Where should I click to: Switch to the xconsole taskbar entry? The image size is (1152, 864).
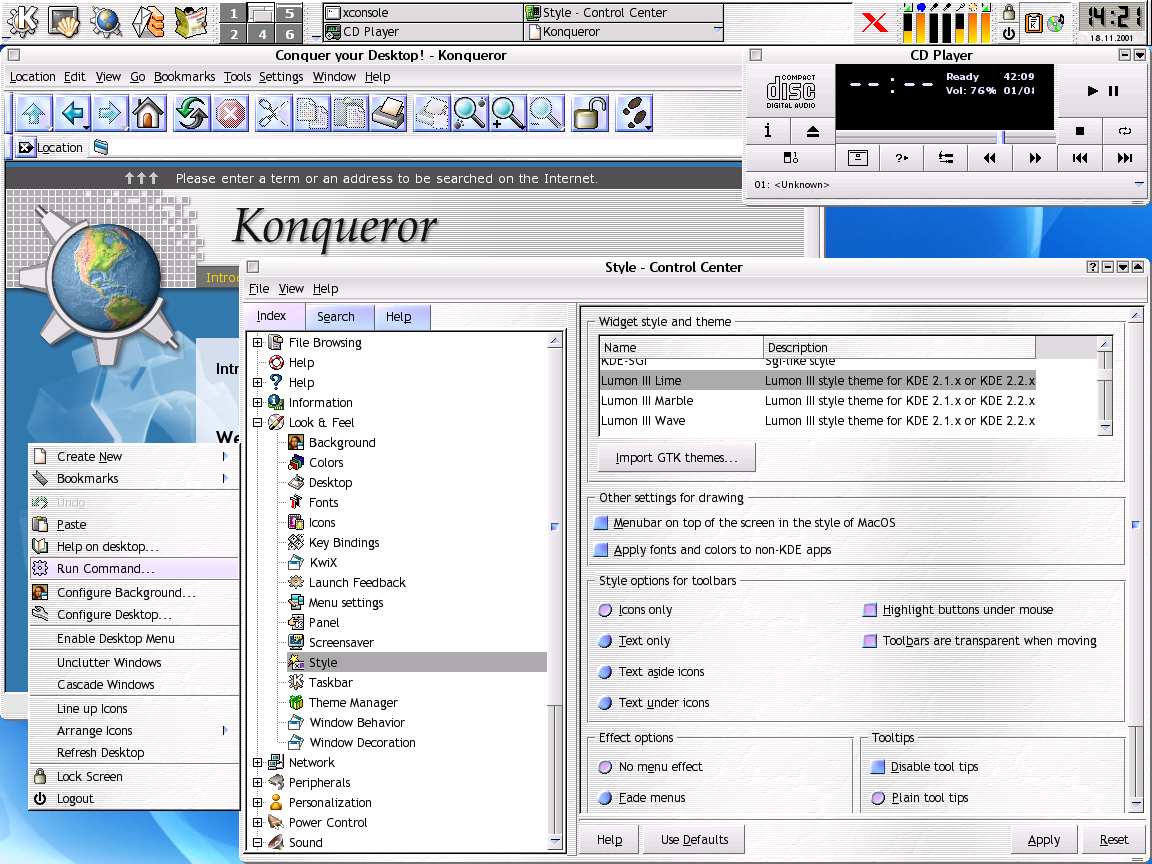[x=422, y=12]
